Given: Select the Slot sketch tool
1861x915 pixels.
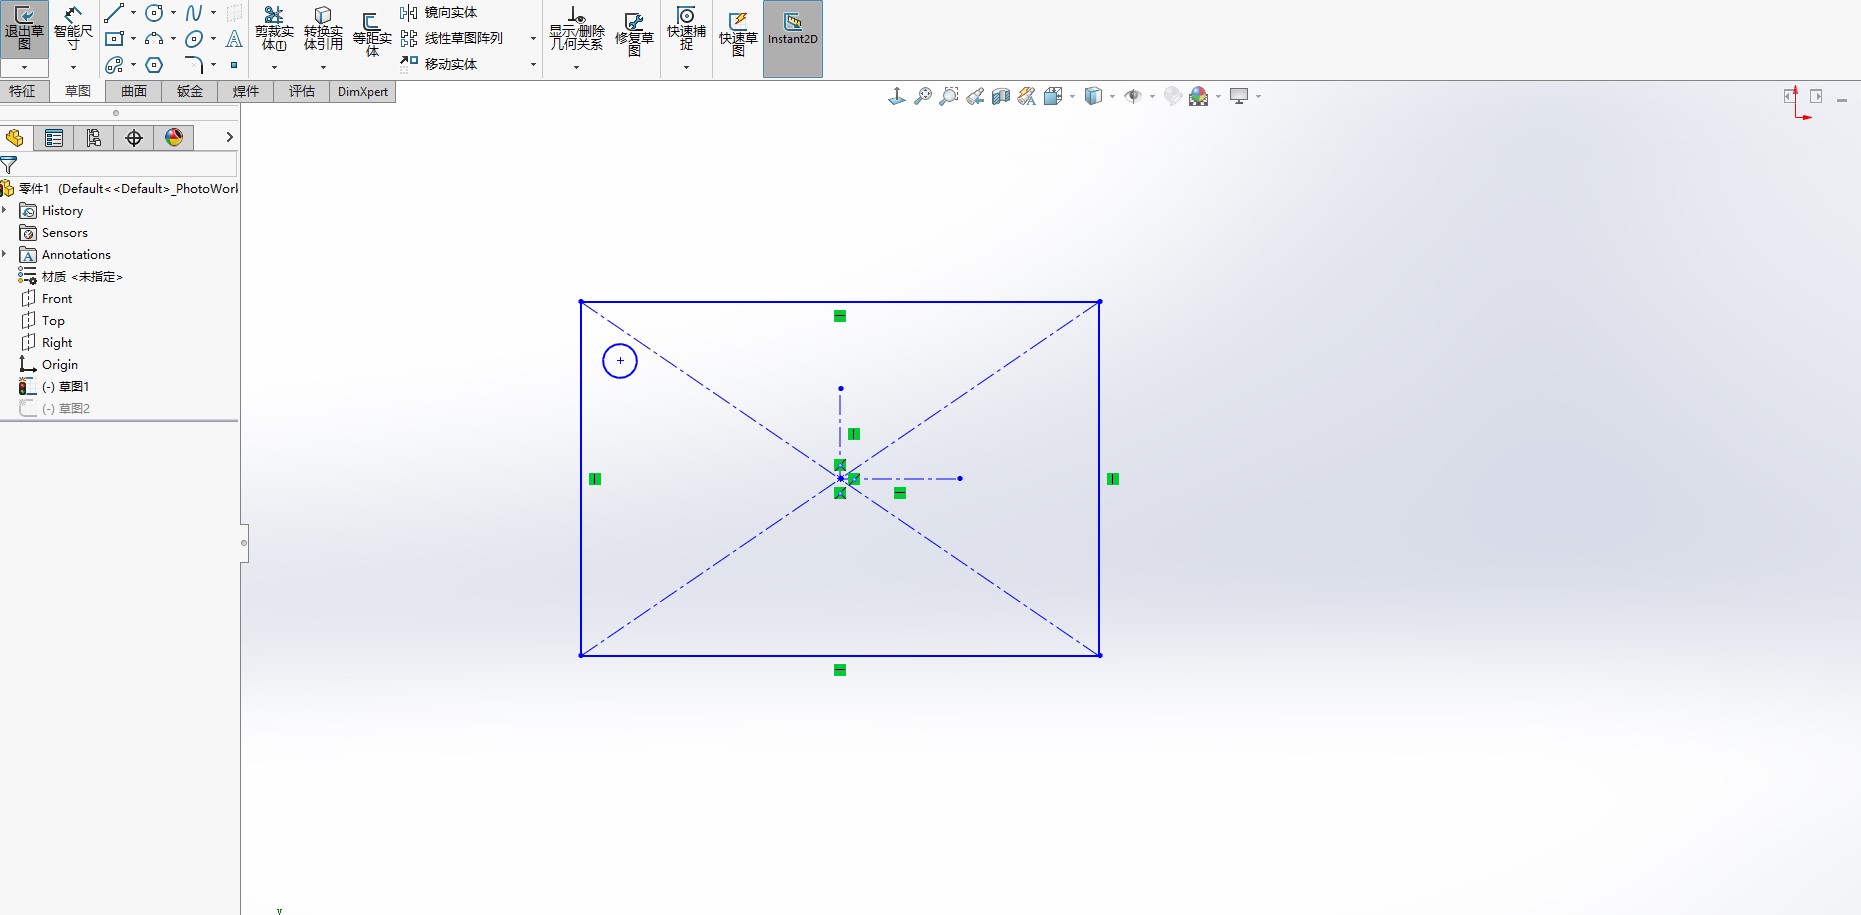Looking at the screenshot, I should coord(114,65).
